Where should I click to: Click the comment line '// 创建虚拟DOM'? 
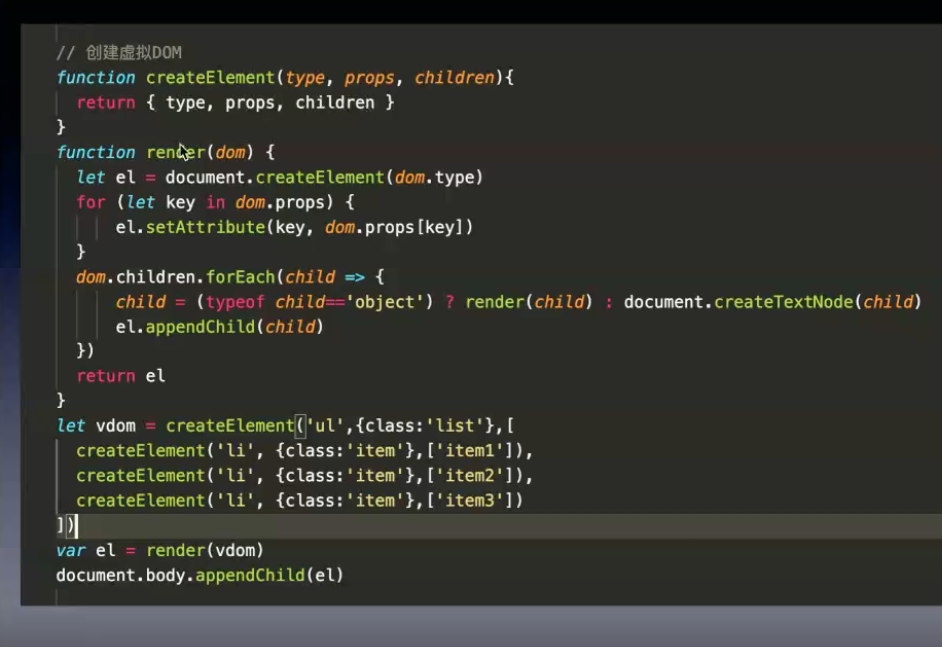119,53
